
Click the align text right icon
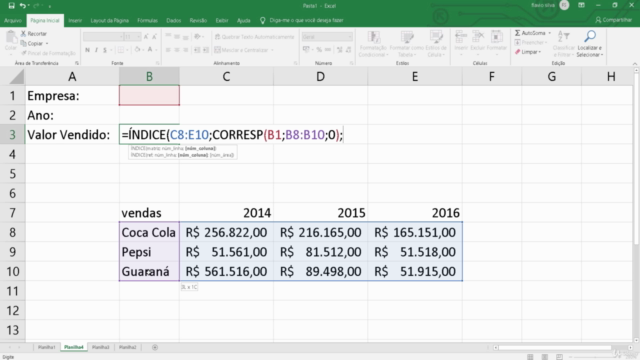(x=186, y=50)
